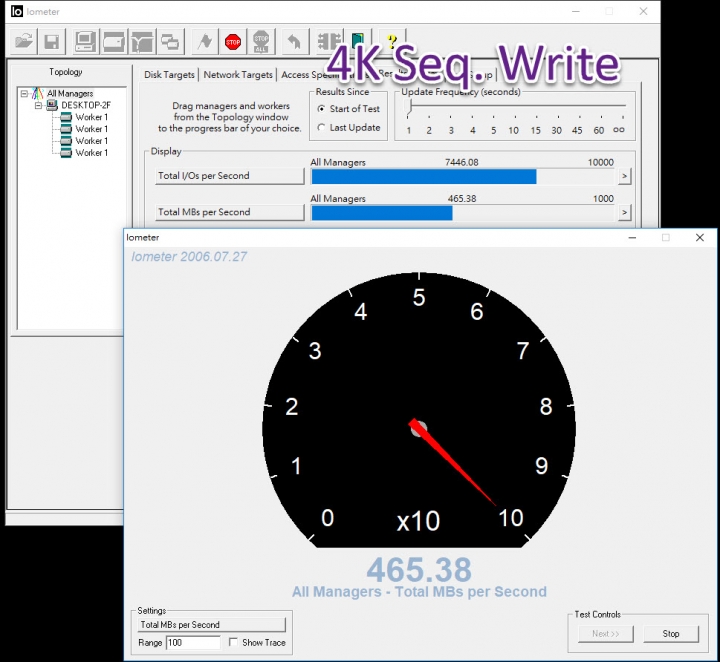Image resolution: width=720 pixels, height=662 pixels.
Task: Click All Managers - Total MBs per Second caption
Action: (x=419, y=592)
